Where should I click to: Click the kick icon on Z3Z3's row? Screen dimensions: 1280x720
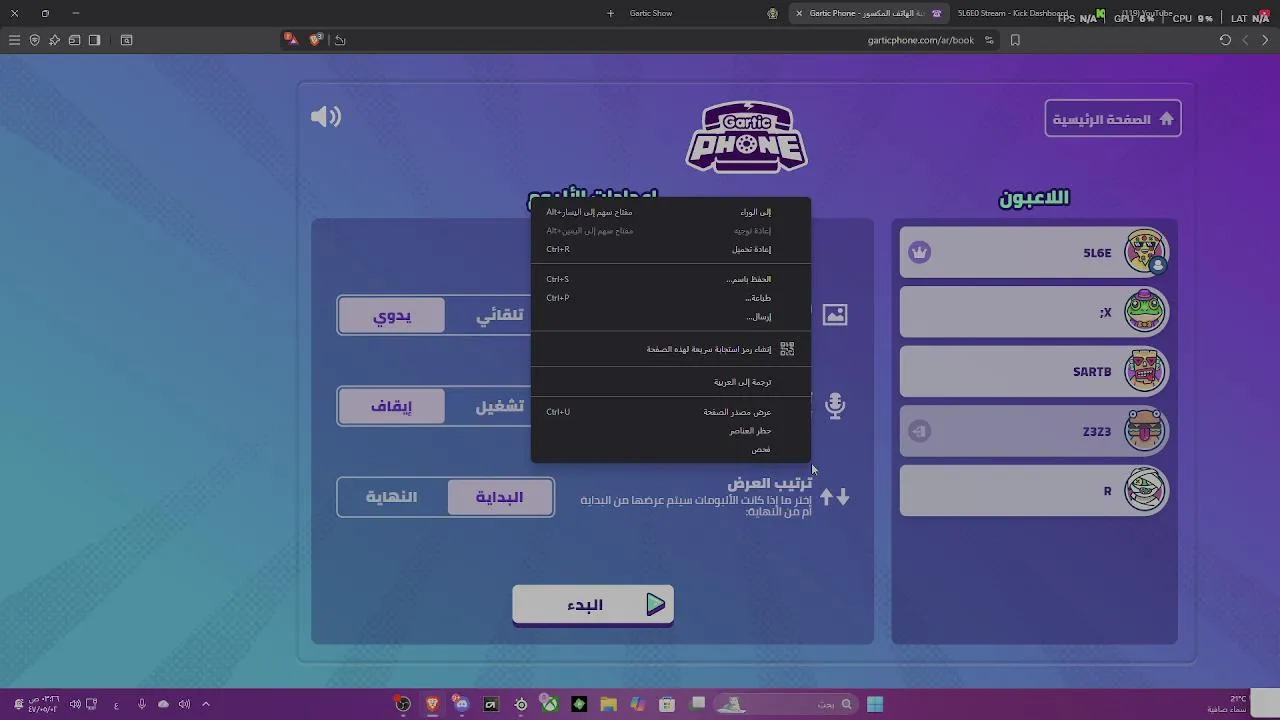tap(920, 431)
